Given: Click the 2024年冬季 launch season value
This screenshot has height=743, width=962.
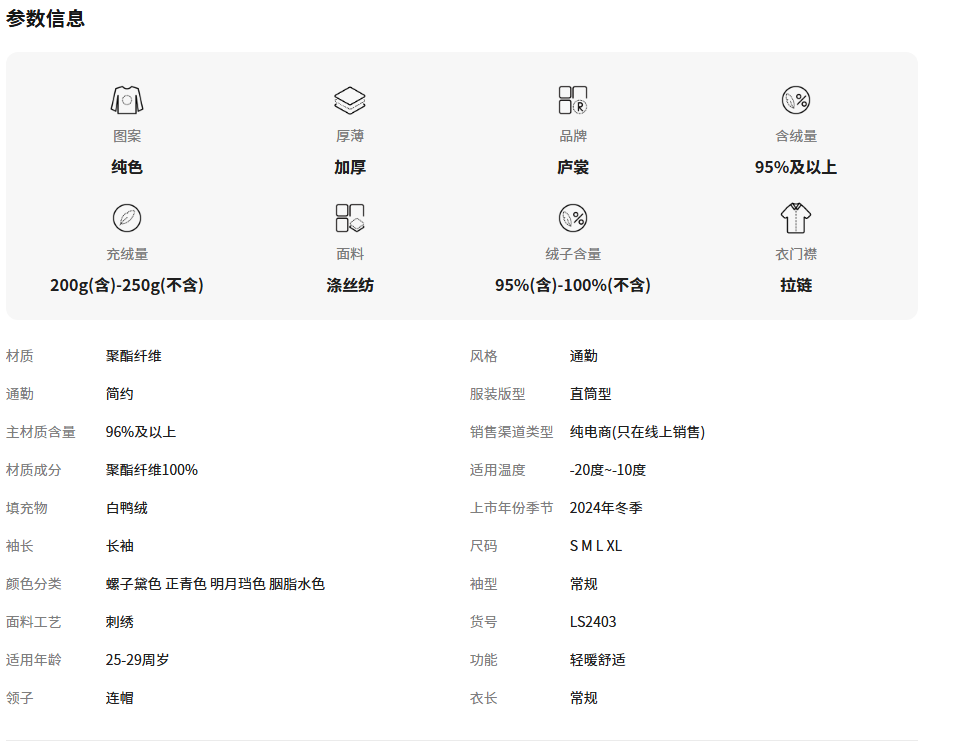Looking at the screenshot, I should [606, 508].
